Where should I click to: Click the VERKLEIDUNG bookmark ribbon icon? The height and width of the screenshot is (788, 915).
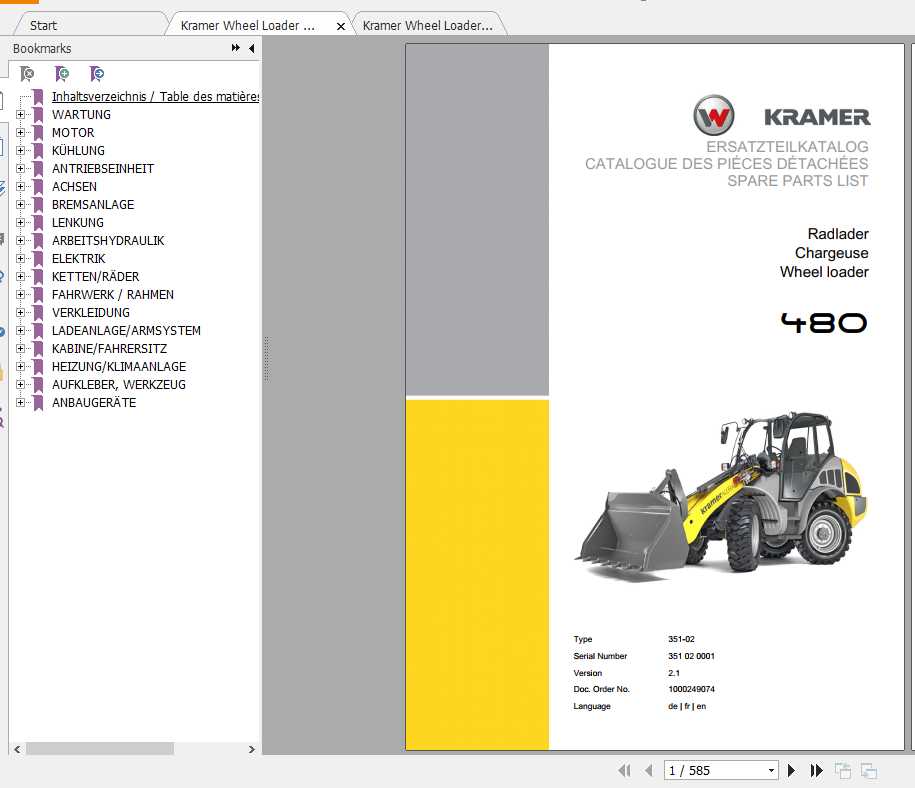pyautogui.click(x=38, y=312)
